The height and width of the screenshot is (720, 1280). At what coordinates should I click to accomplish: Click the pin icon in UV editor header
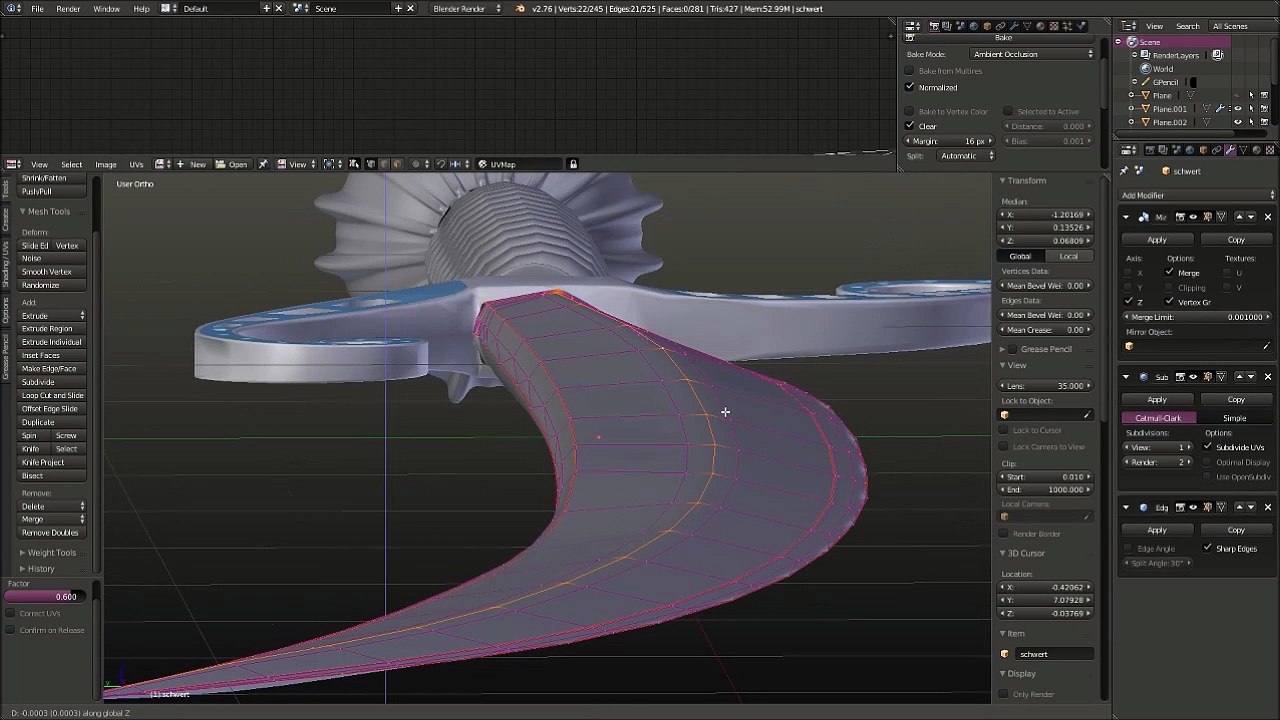[263, 164]
